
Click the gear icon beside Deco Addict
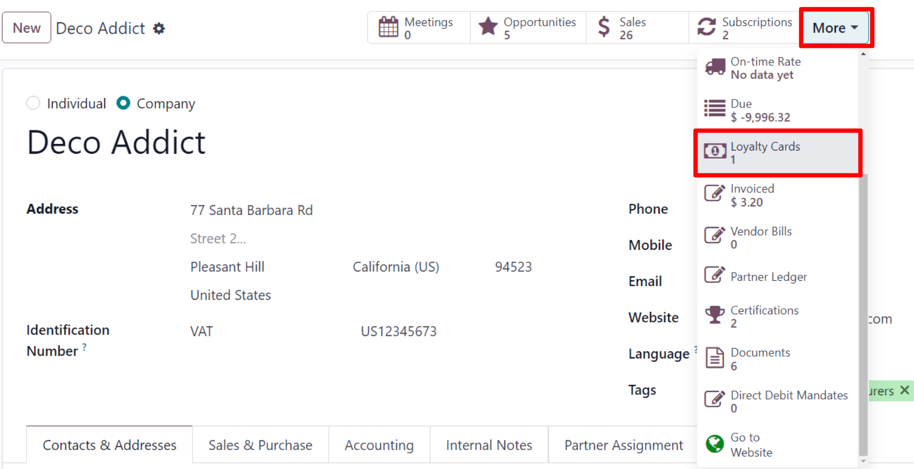[x=159, y=29]
